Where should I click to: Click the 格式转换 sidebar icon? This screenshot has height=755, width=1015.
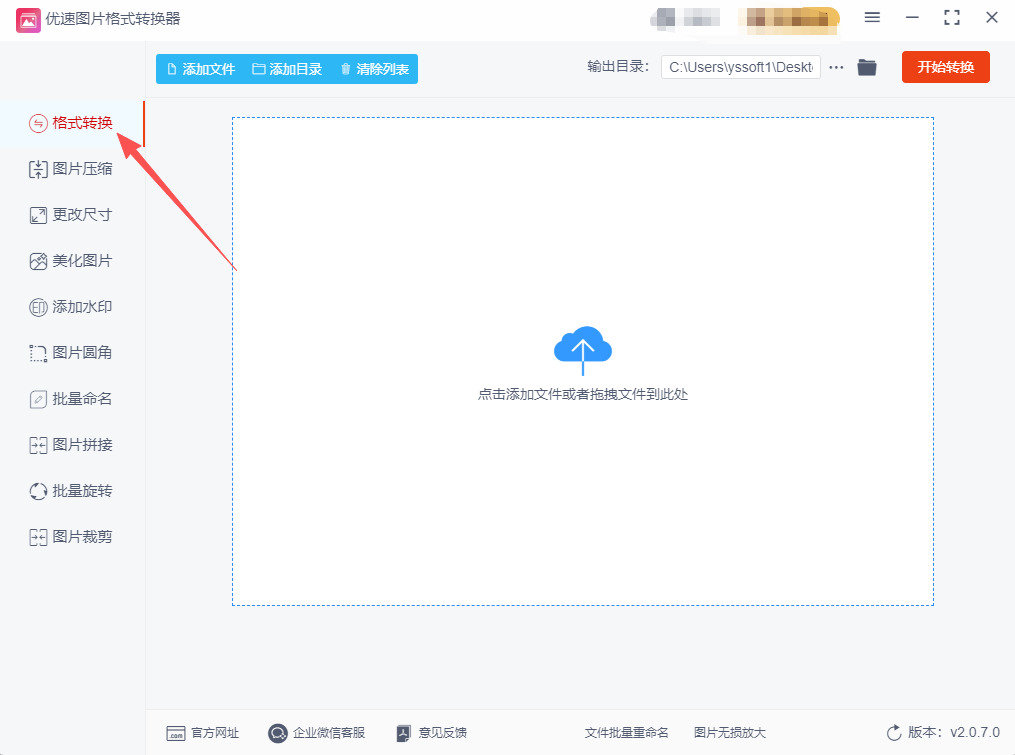(38, 123)
